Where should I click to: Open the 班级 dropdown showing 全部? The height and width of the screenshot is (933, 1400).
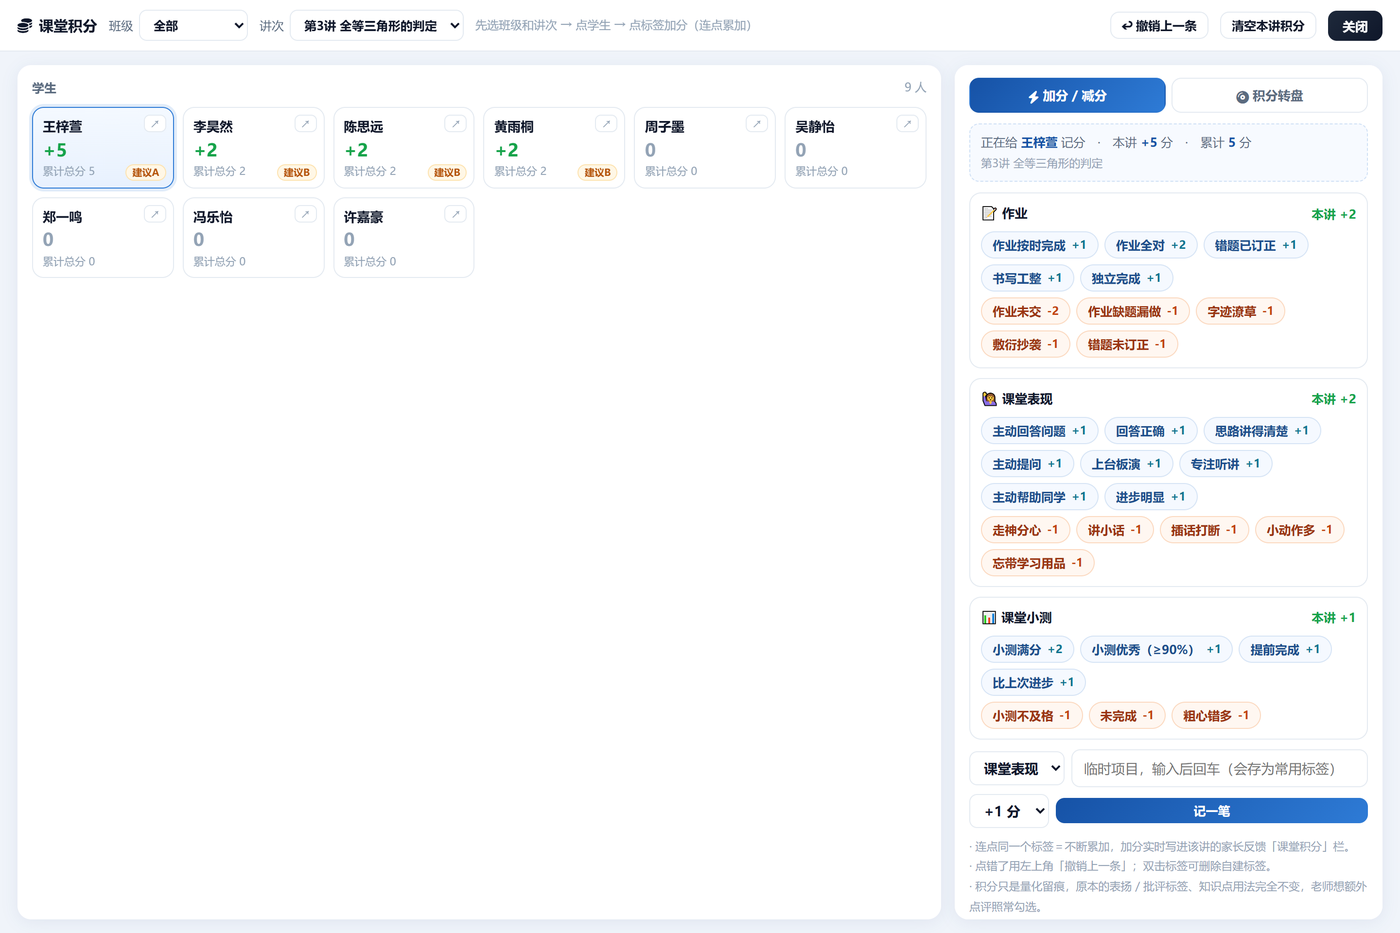(x=194, y=26)
